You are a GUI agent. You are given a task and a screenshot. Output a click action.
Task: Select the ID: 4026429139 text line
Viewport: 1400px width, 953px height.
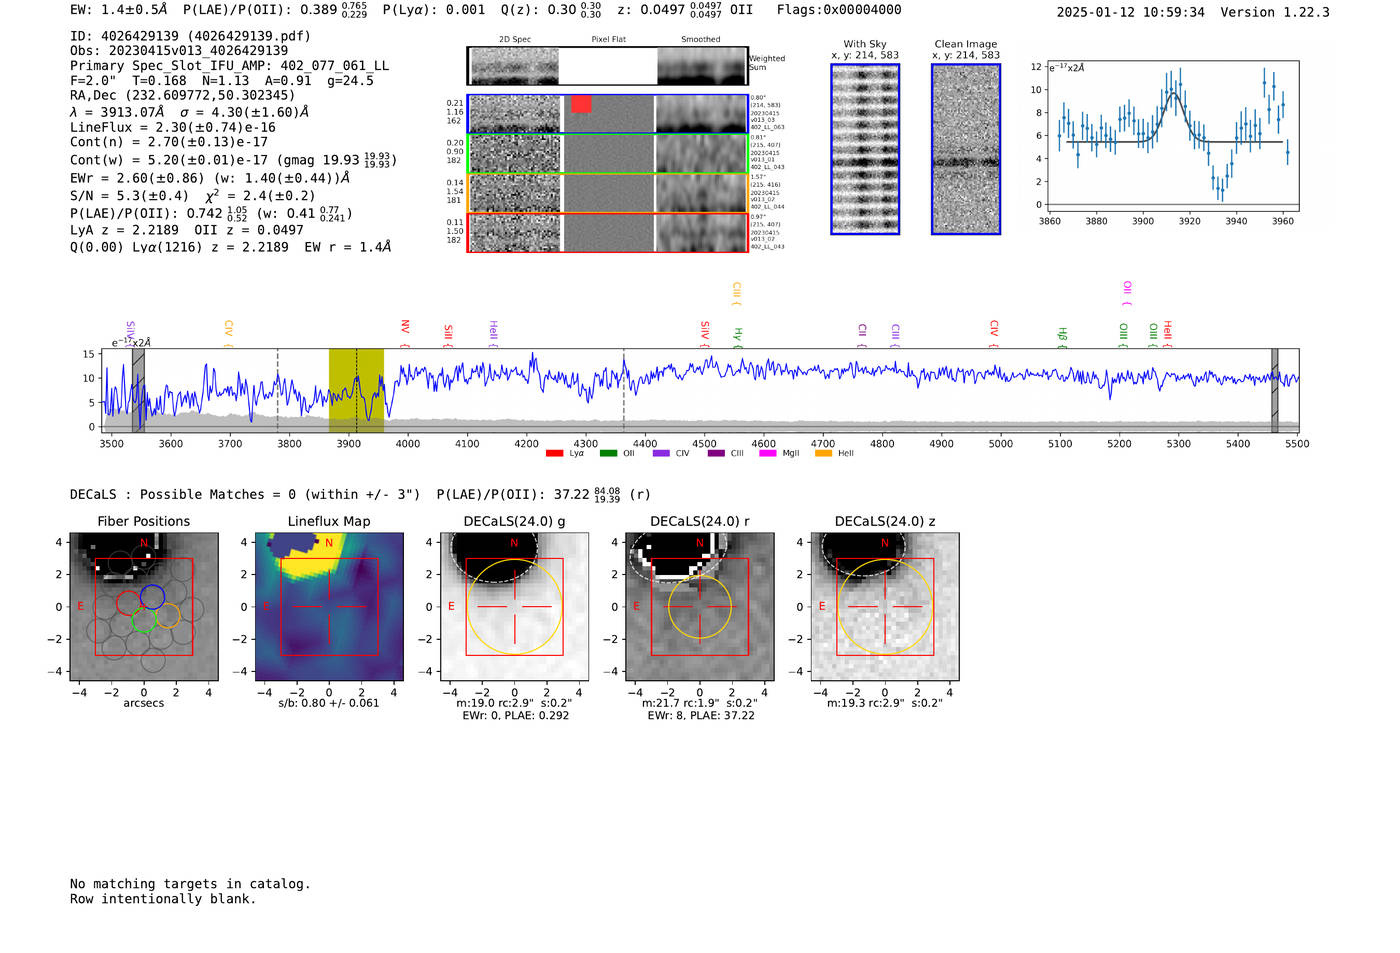pos(190,36)
